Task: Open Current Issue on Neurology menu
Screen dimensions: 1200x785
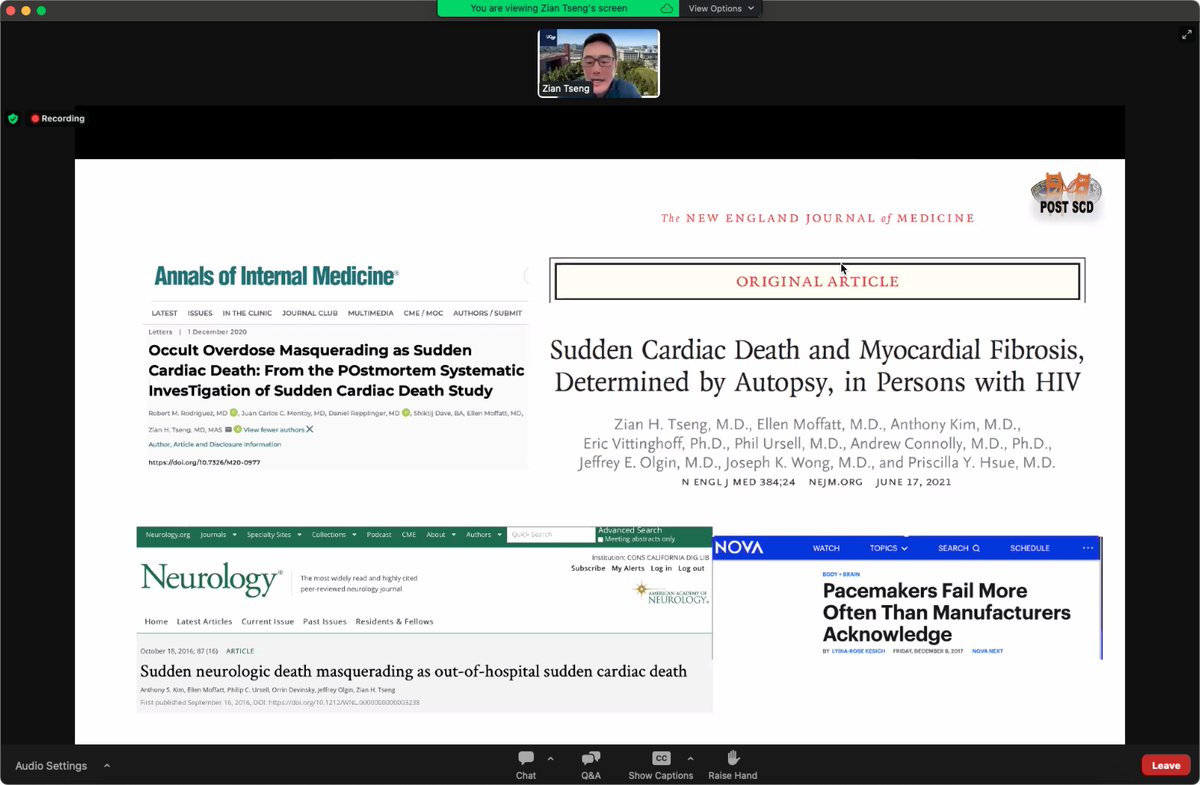Action: click(x=267, y=621)
